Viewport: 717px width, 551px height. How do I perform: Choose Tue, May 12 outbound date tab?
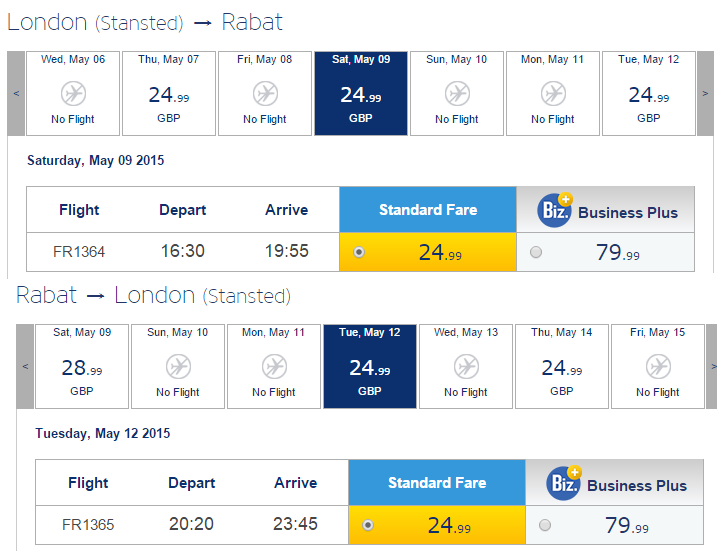[x=649, y=93]
